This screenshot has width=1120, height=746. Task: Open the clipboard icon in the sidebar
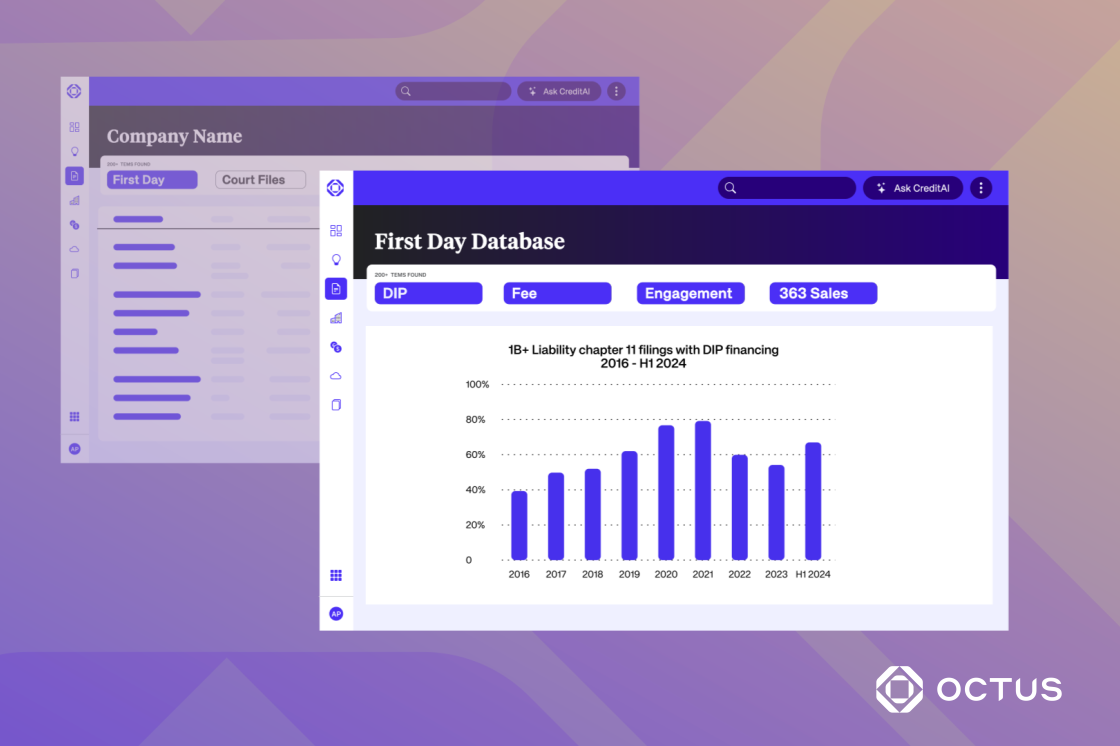pos(336,404)
